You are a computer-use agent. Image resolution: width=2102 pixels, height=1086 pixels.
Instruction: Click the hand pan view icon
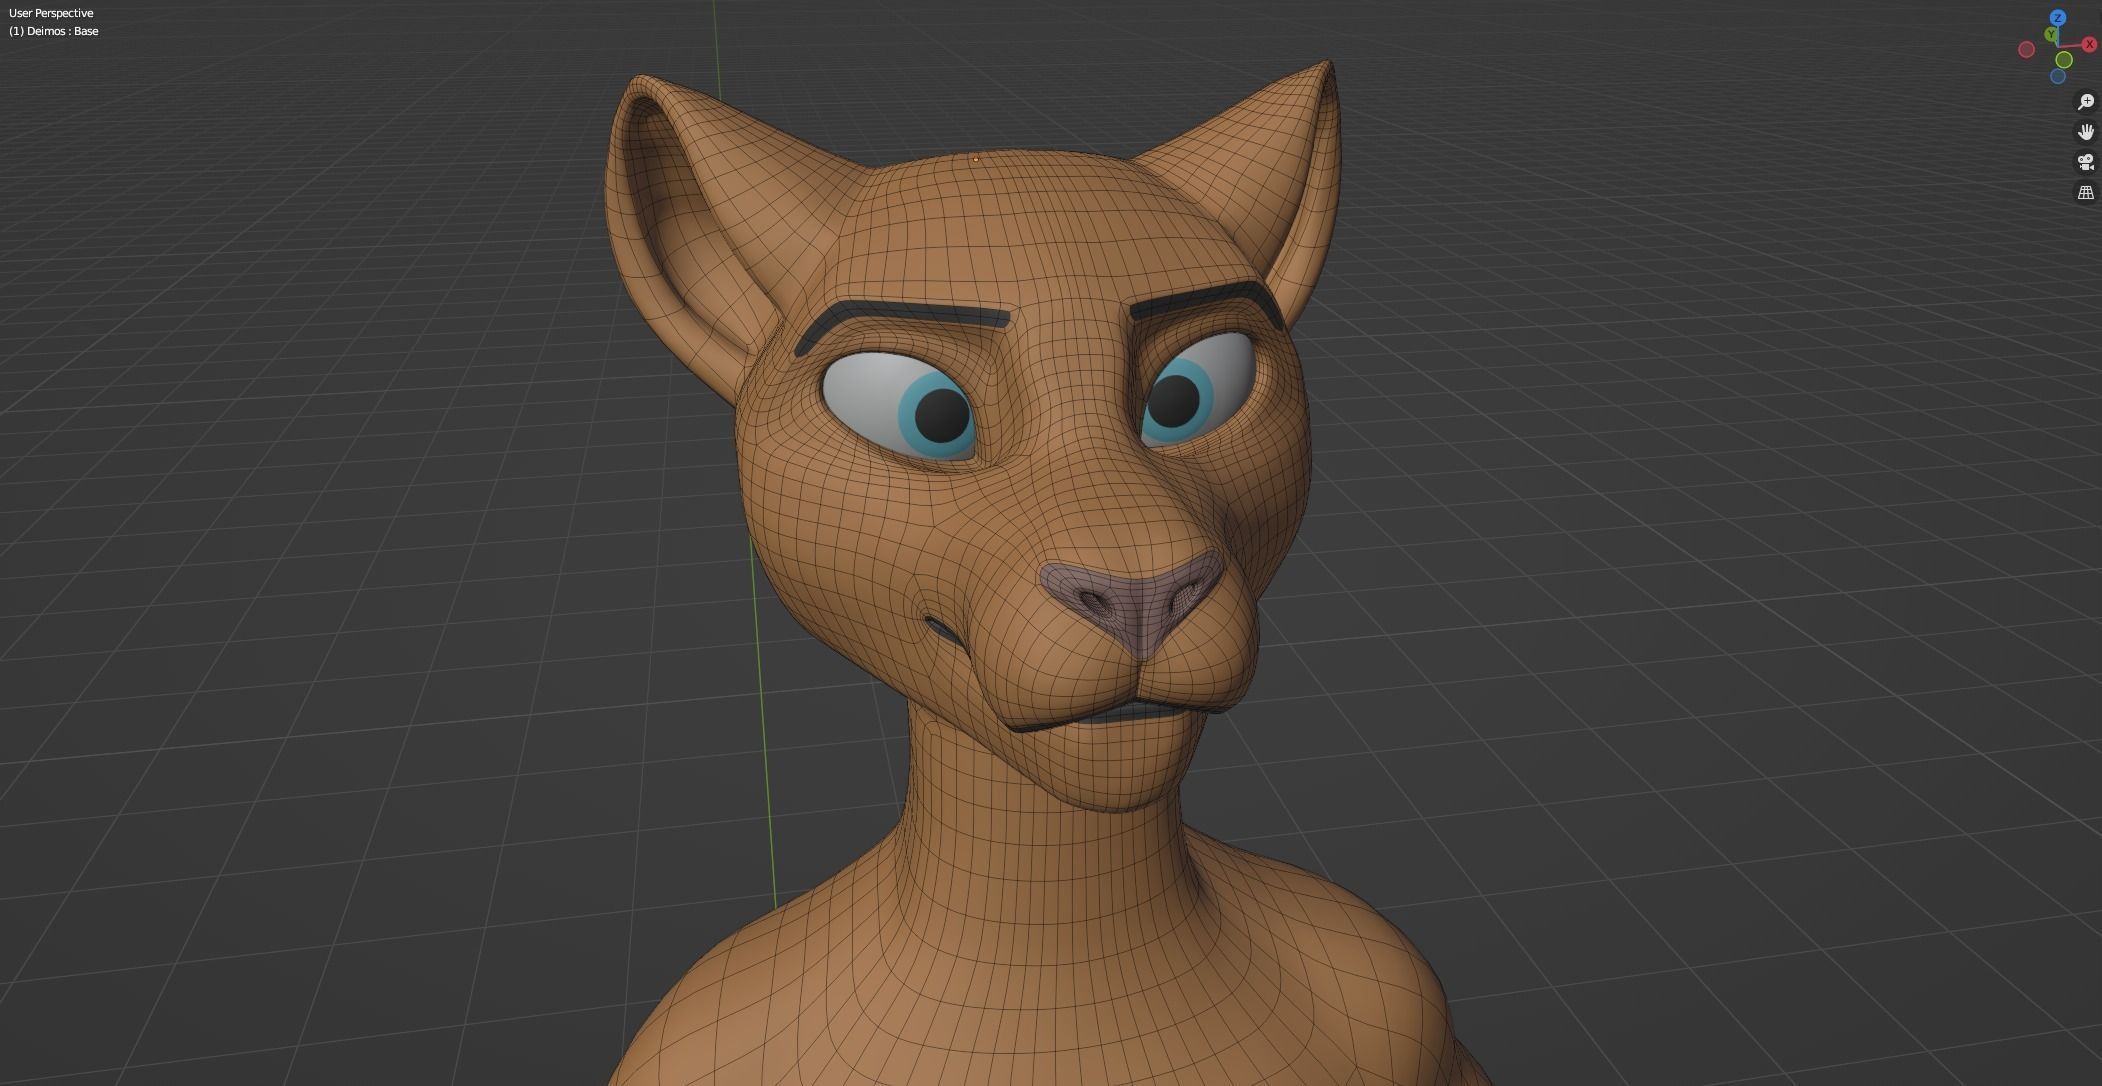(x=2086, y=132)
